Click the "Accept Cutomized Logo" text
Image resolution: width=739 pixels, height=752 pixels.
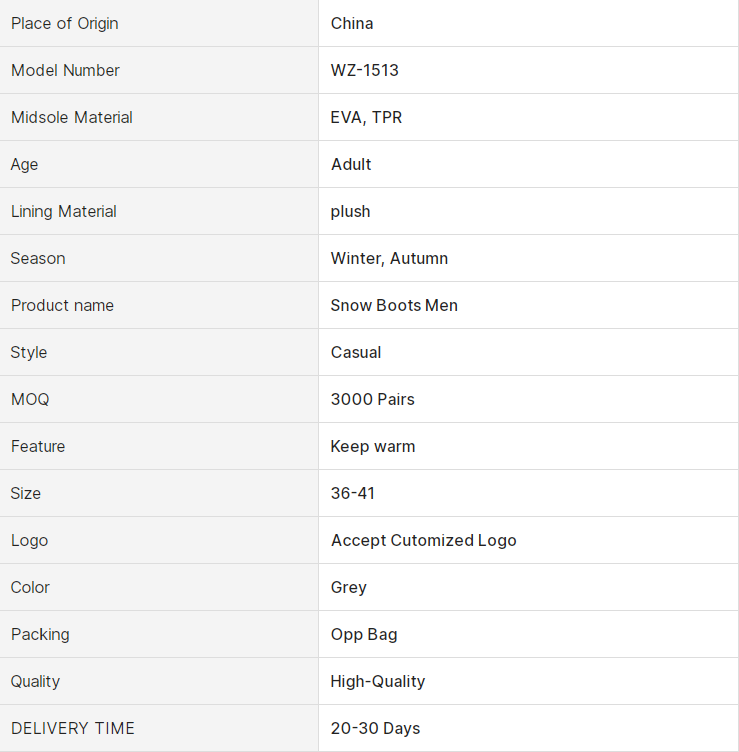424,540
